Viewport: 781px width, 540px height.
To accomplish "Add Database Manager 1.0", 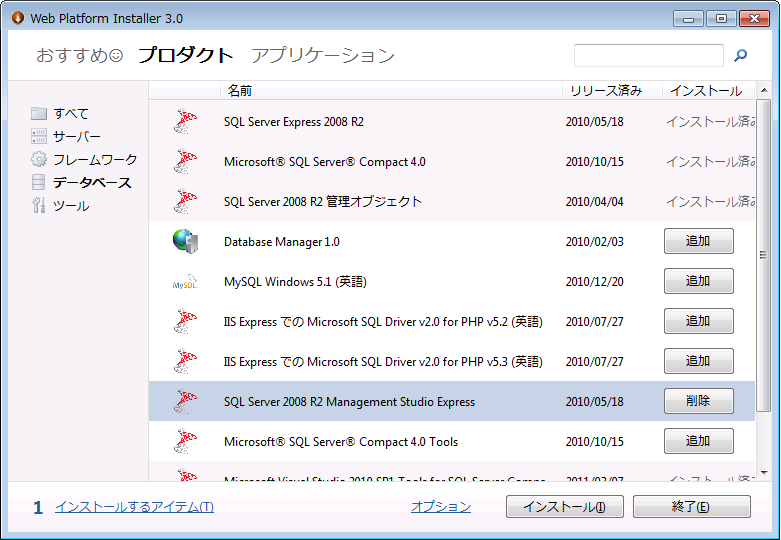I will point(698,241).
